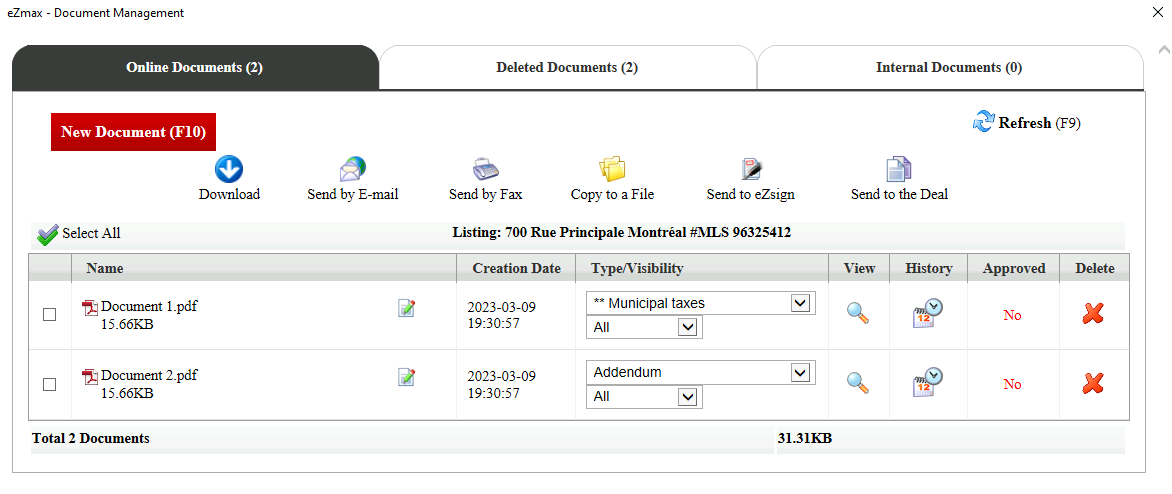The width and height of the screenshot is (1172, 494).
Task: Check the box for Document 1.pdf
Action: pyautogui.click(x=49, y=315)
